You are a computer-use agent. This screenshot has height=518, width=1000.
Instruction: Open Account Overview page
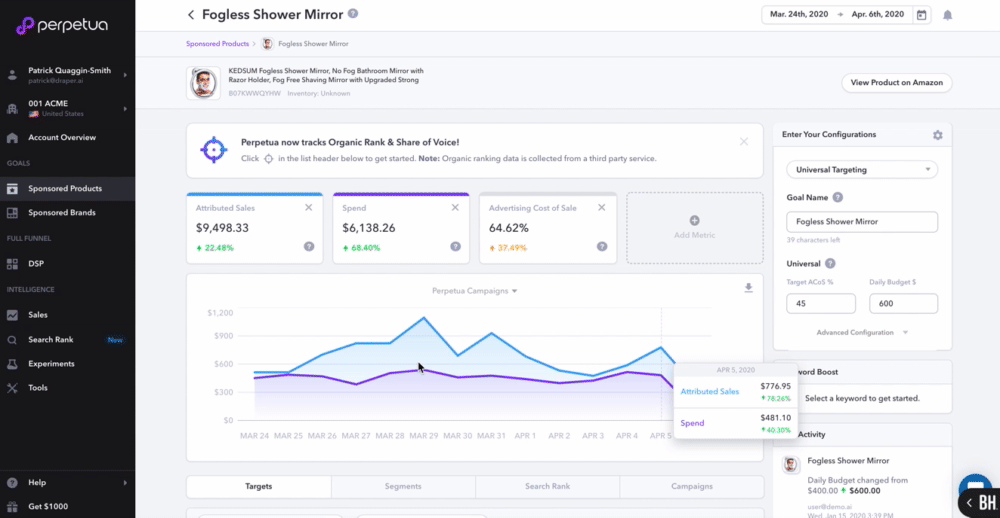coord(62,137)
